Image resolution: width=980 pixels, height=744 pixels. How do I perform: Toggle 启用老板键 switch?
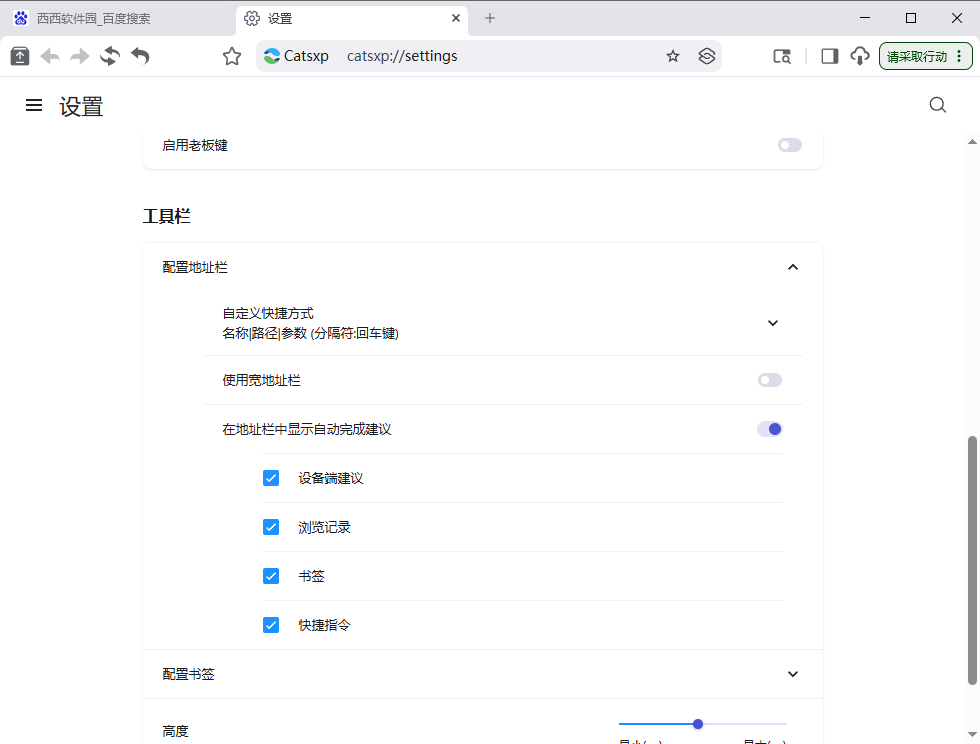tap(789, 145)
